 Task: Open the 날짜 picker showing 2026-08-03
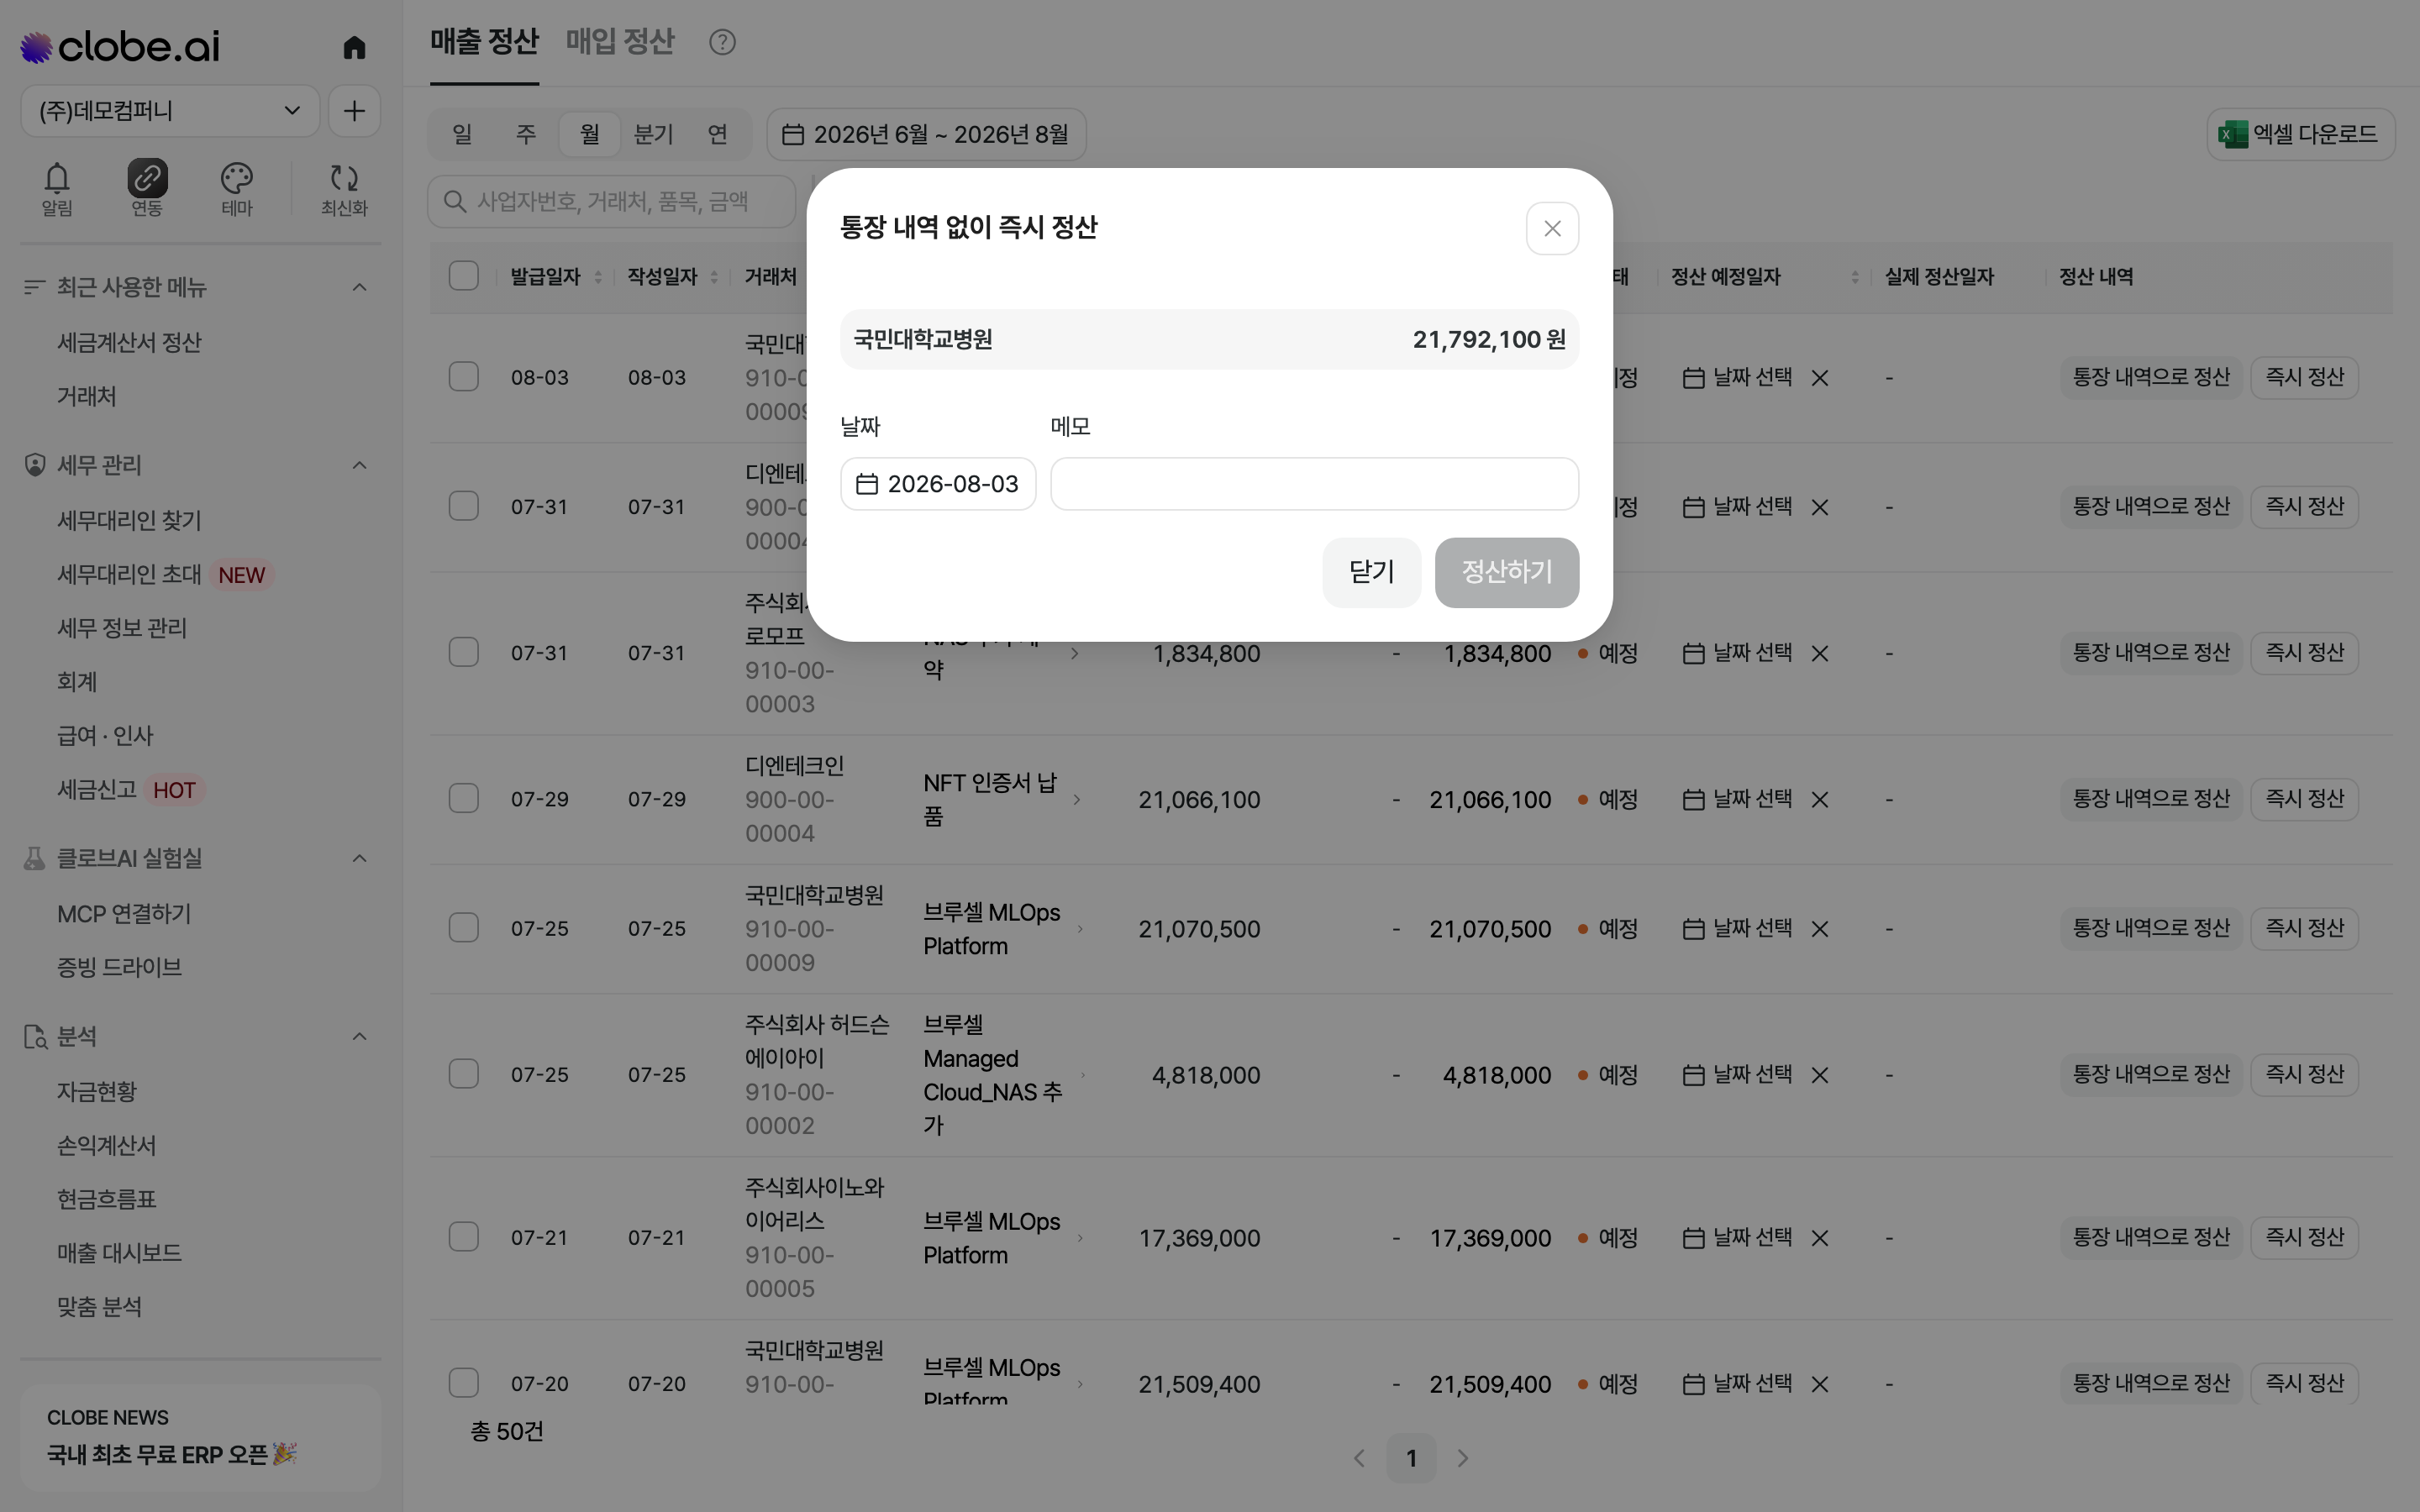938,484
